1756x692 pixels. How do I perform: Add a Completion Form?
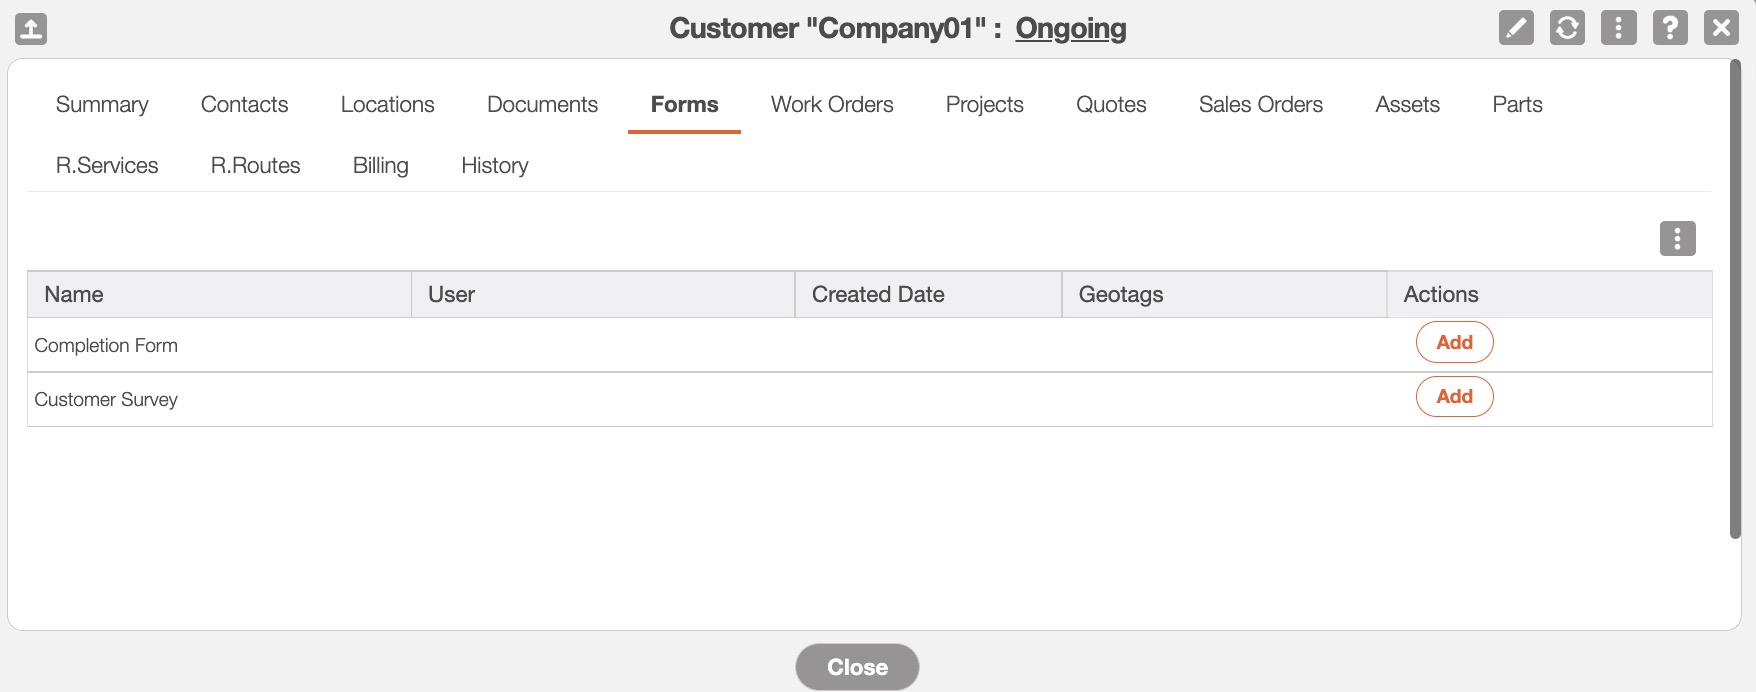coord(1454,343)
